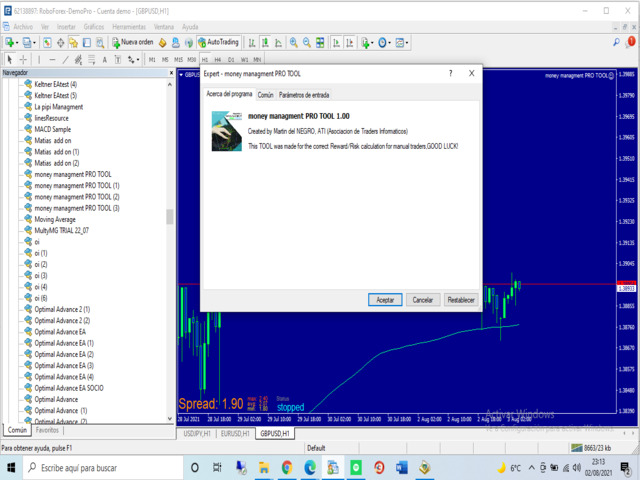Viewport: 640px width, 480px height.
Task: Toggle the Market Watch window icon
Action: [x=47, y=42]
